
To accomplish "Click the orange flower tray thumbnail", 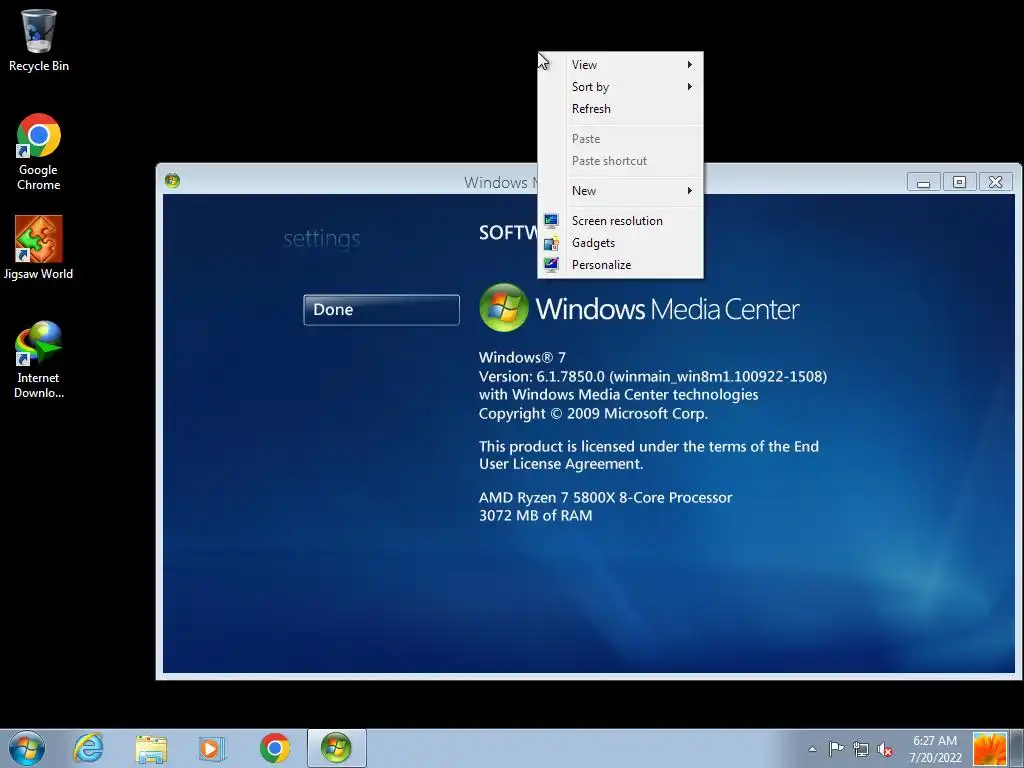I will (x=989, y=749).
